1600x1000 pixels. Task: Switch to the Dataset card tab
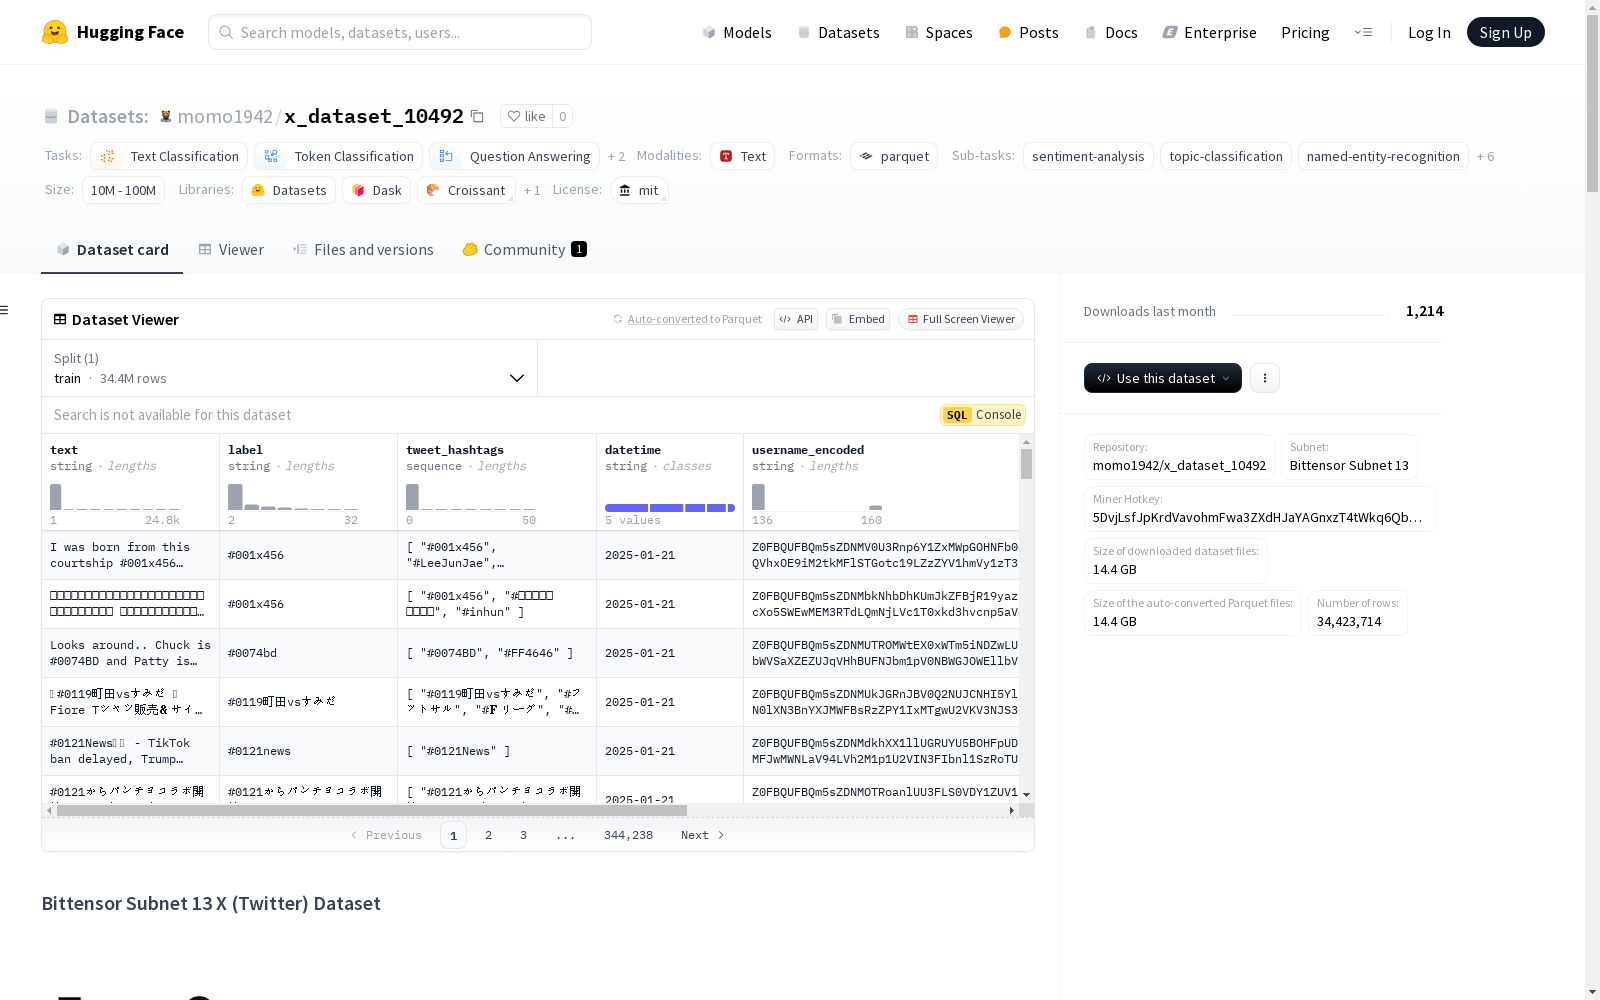(x=112, y=250)
